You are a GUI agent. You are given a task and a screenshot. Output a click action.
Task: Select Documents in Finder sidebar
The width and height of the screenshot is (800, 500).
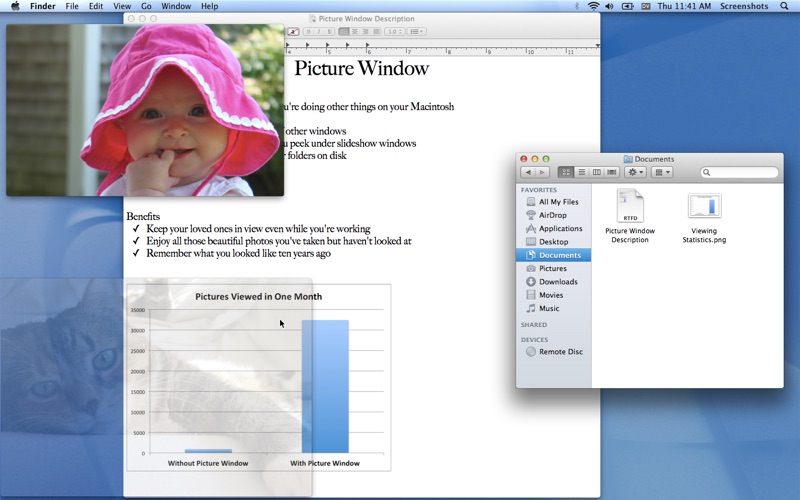(554, 255)
